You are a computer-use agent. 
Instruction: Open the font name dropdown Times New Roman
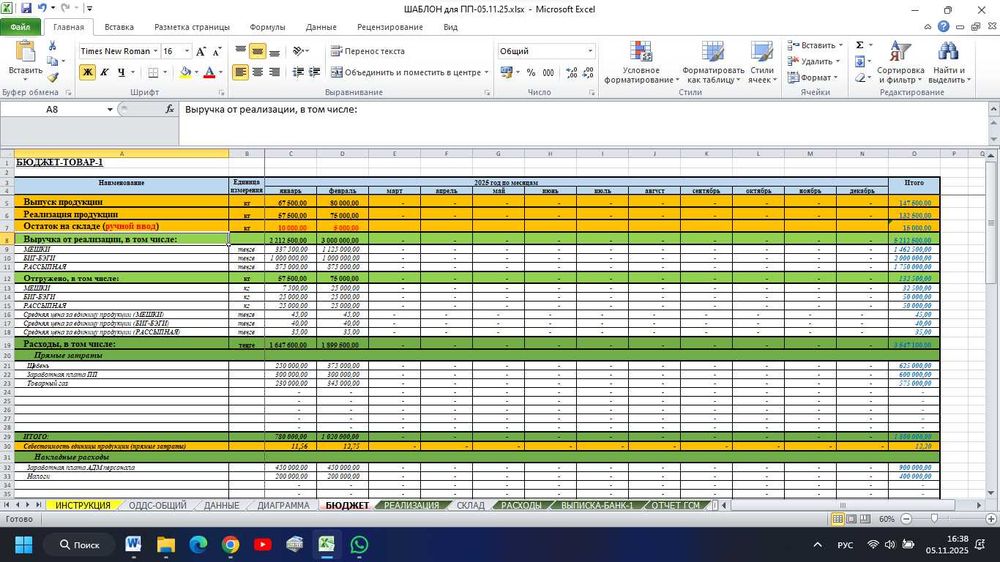pos(155,51)
